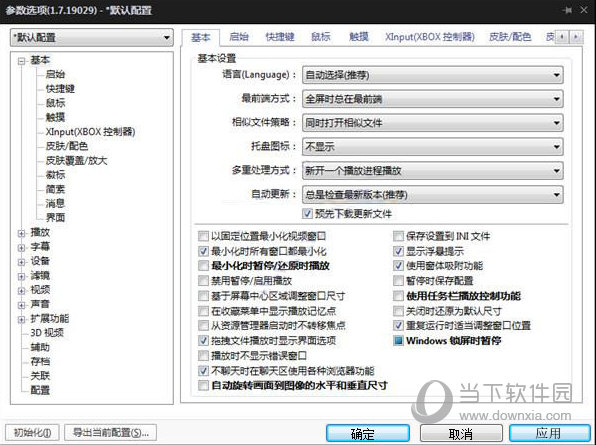
Task: Toggle 显示浮悬提示 checkbox
Action: [x=398, y=251]
